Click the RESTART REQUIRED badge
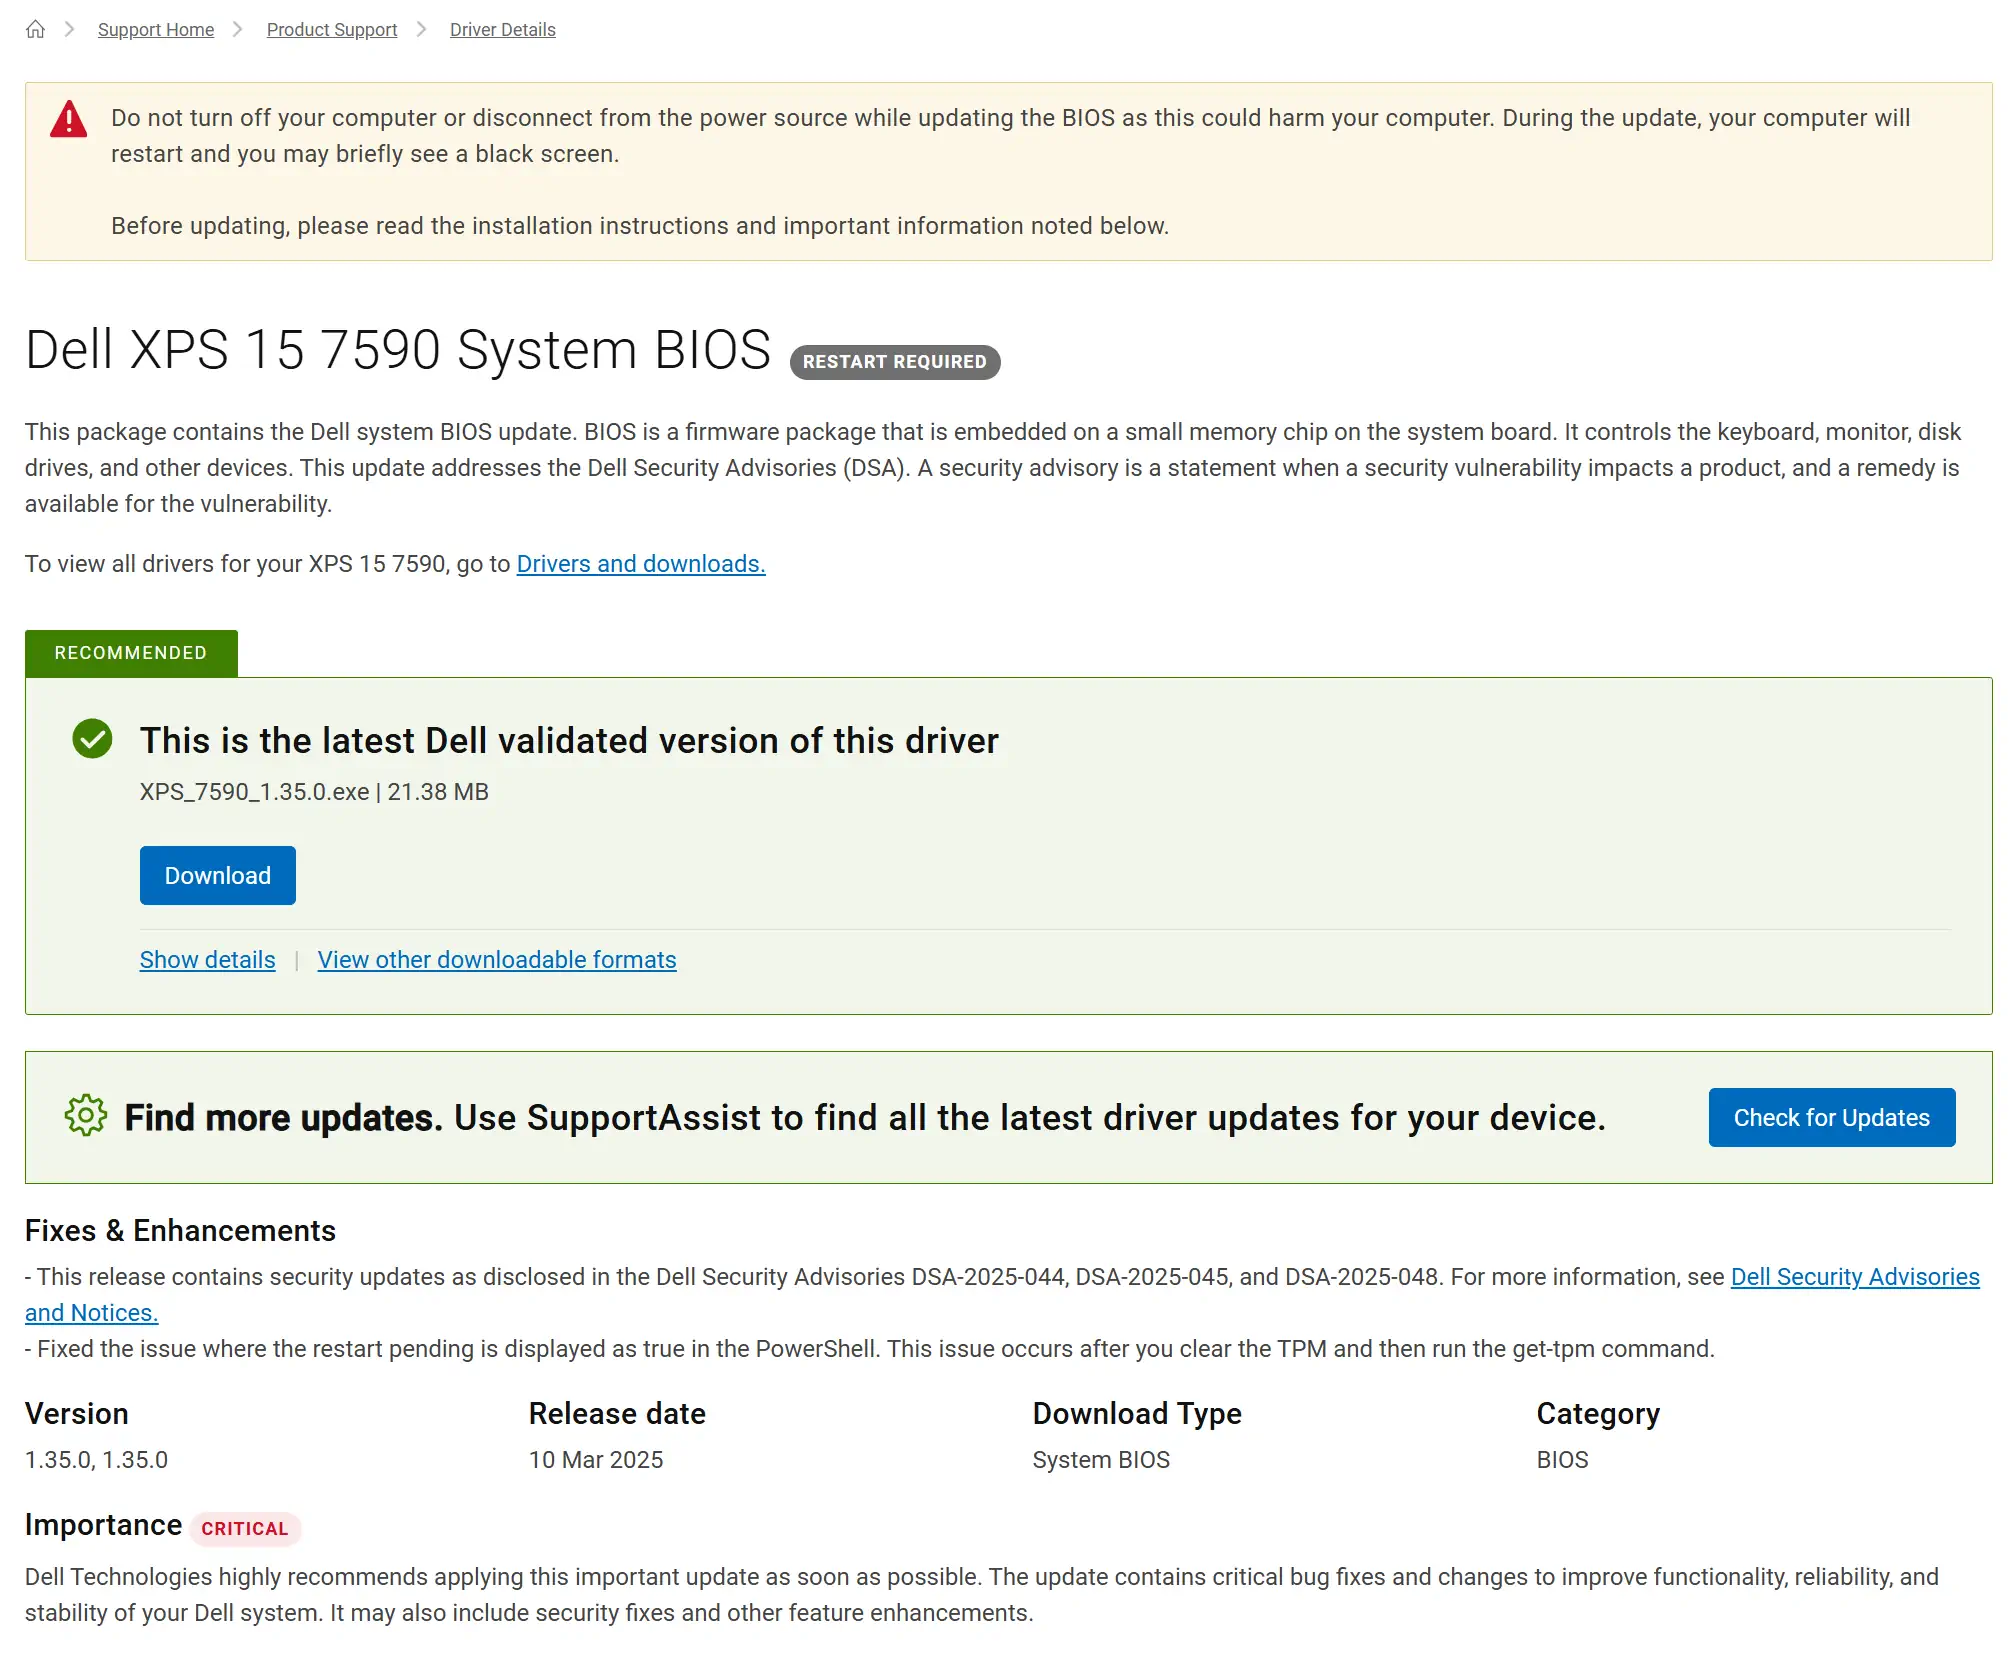The width and height of the screenshot is (2010, 1664). coord(894,362)
